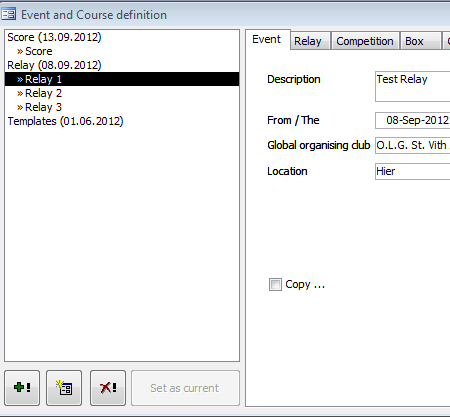Click the Location label
Screen dimensions: 450x417
click(287, 171)
